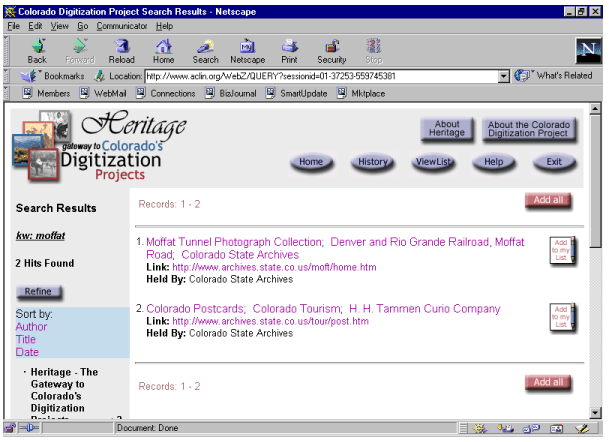This screenshot has height=442, width=609.
Task: Click the Exit button
Action: 554,162
